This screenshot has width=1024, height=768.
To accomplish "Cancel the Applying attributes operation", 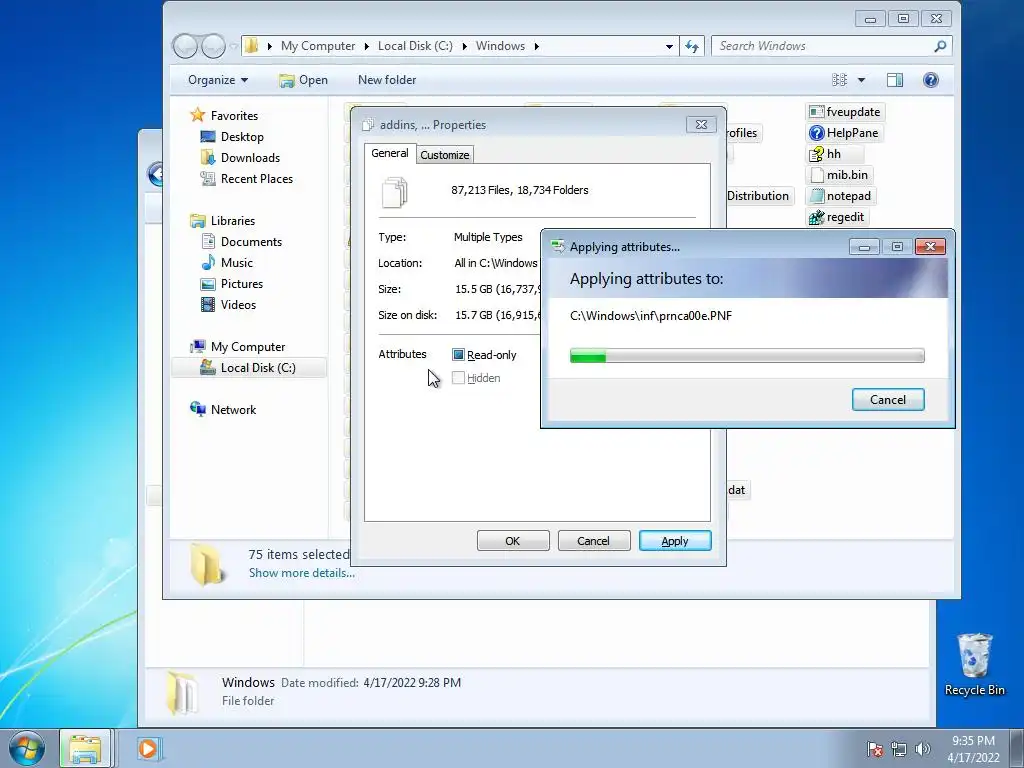I will click(888, 400).
